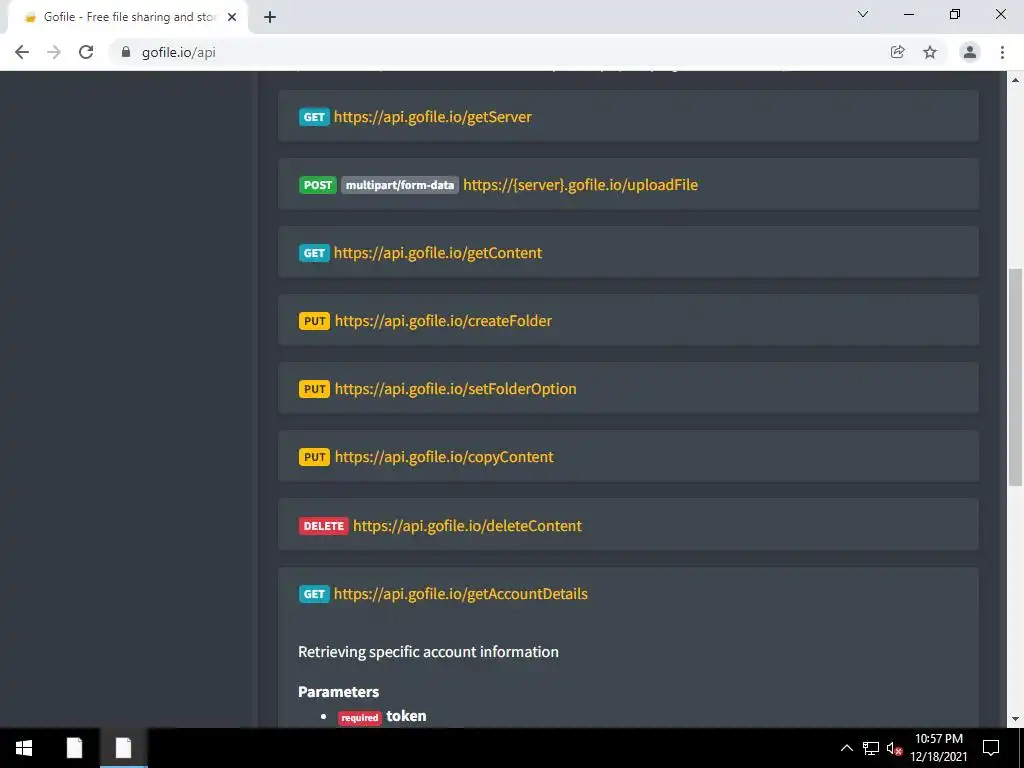Open the Chrome profile avatar
The width and height of the screenshot is (1024, 768).
(x=970, y=52)
